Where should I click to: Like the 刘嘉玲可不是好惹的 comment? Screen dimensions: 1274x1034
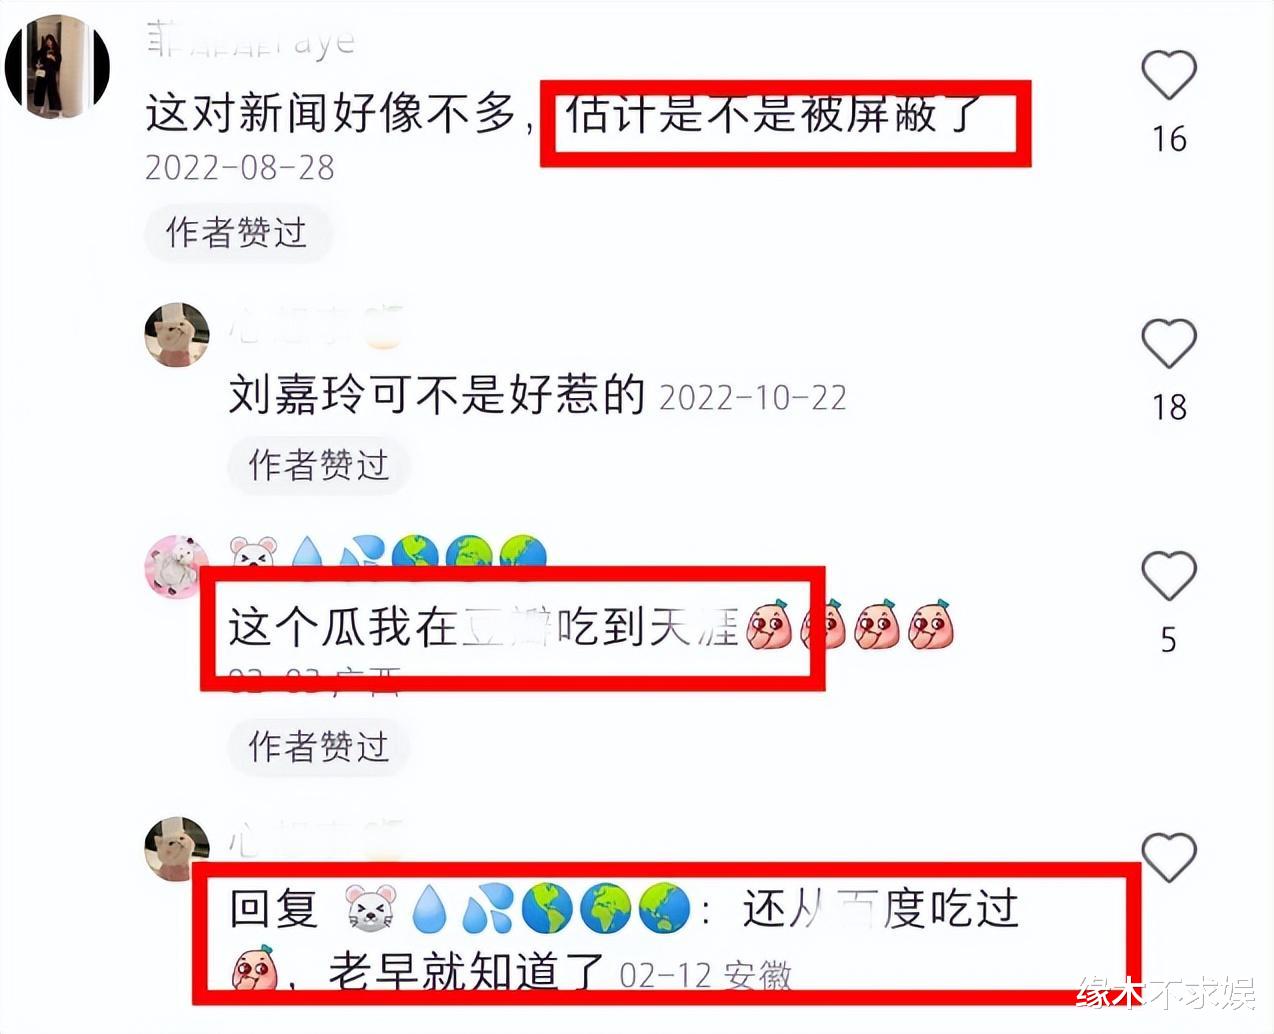click(1169, 343)
